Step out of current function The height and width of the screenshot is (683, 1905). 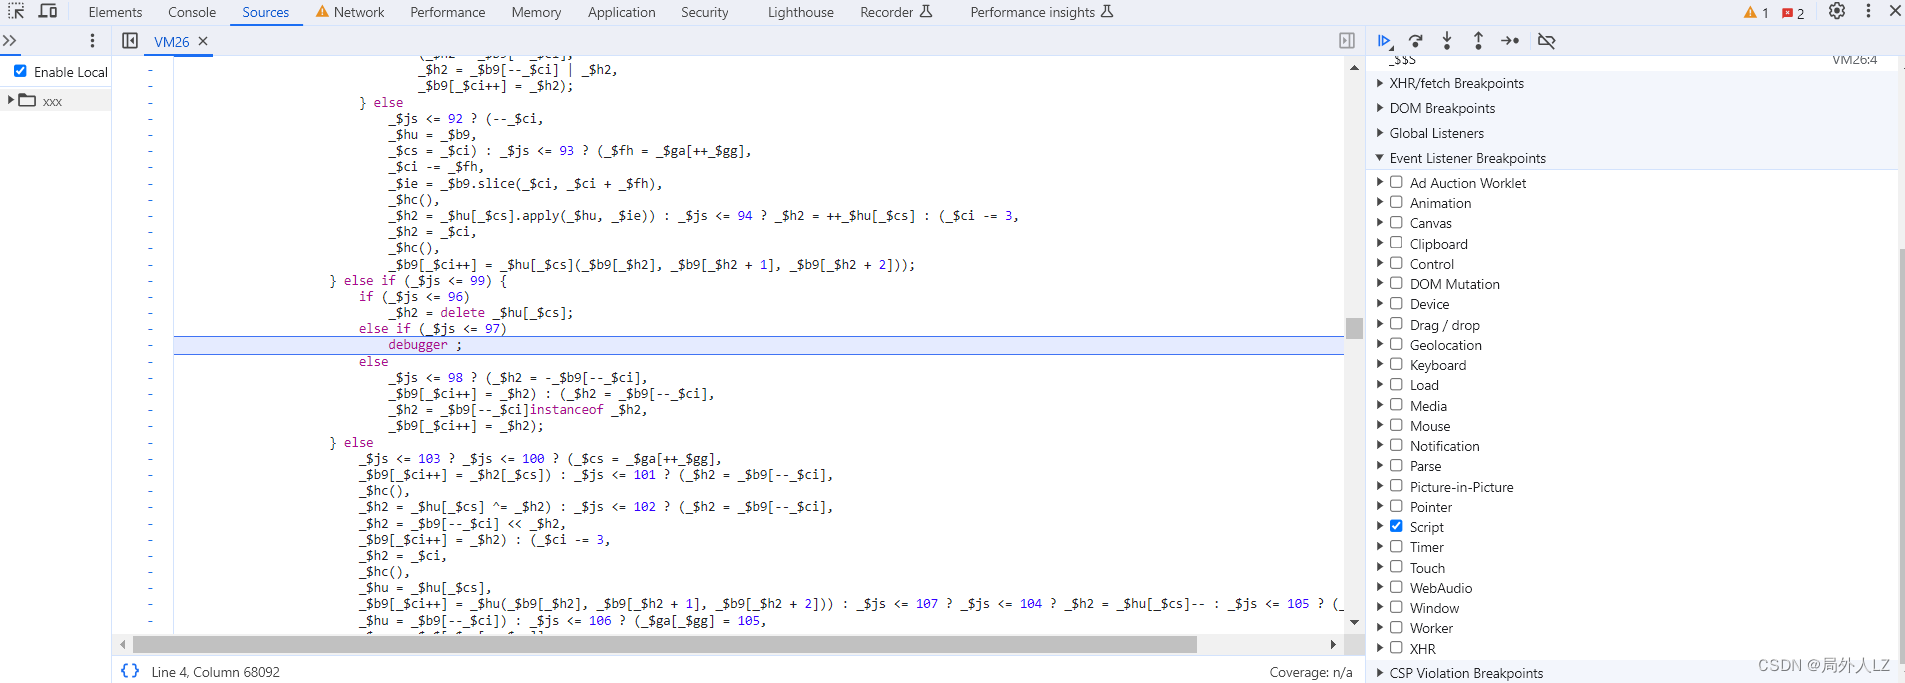coord(1478,41)
